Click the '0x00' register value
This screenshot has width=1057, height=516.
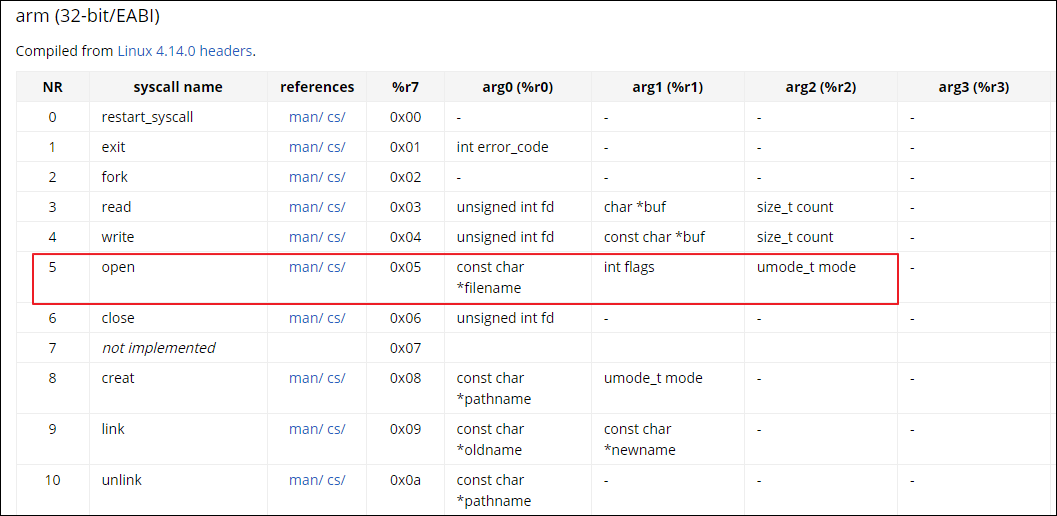tap(406, 117)
